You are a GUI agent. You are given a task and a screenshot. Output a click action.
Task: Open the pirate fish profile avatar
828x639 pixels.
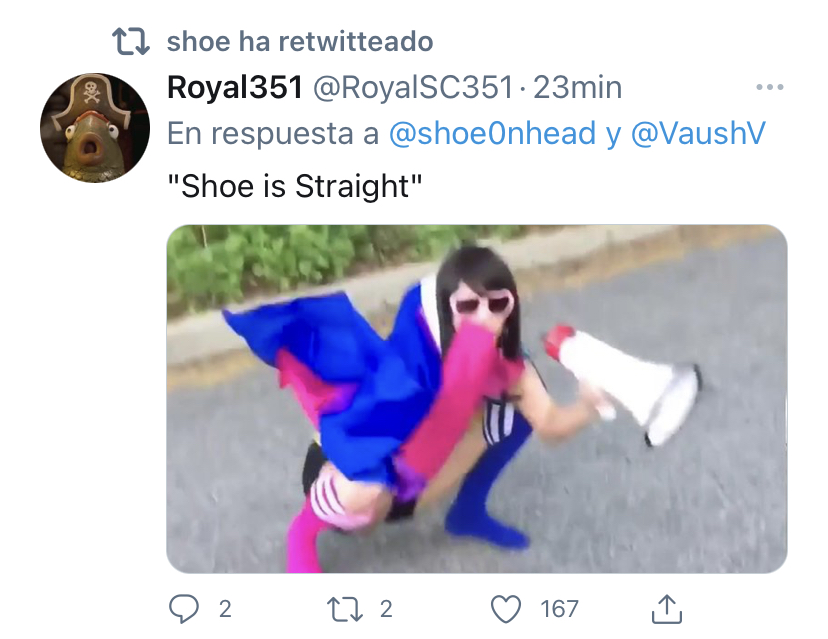click(x=95, y=128)
